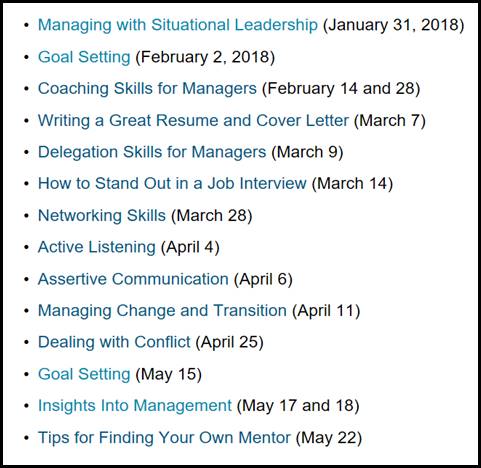Screen dimensions: 481x468
Task: Open the Assertive Communication link
Action: 133,279
